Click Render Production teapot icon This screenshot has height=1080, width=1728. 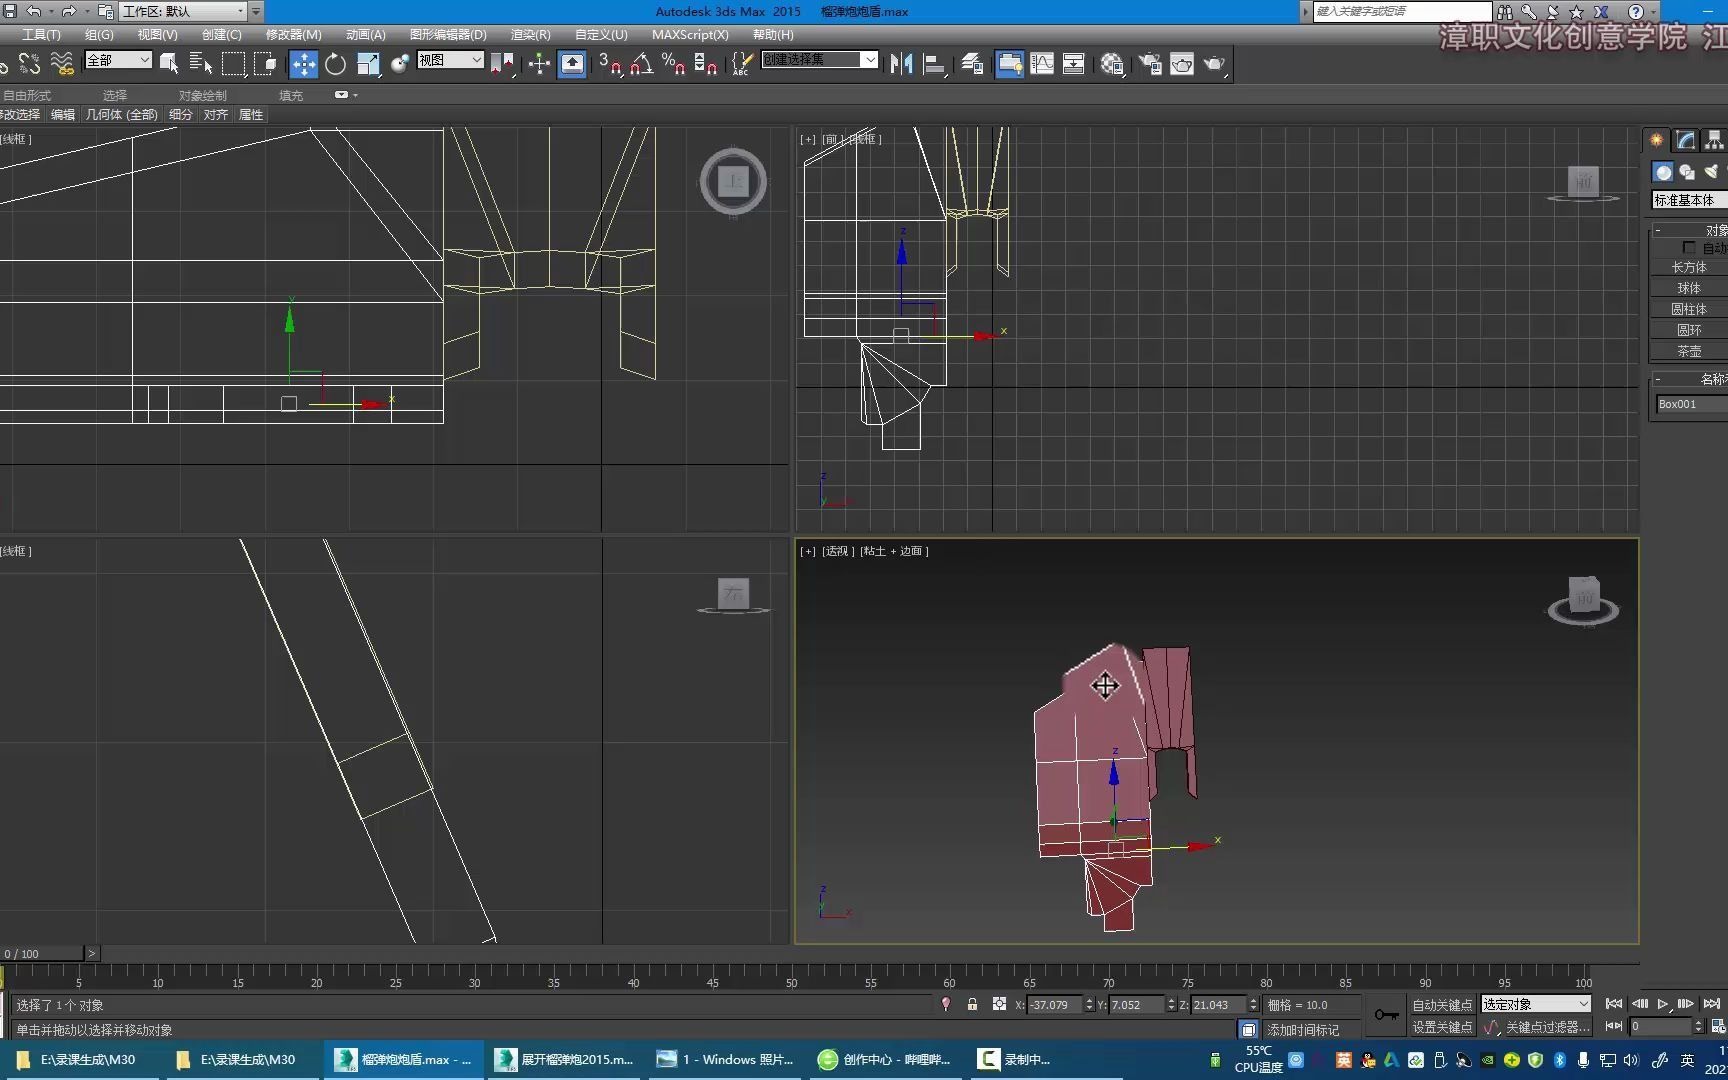(1214, 64)
